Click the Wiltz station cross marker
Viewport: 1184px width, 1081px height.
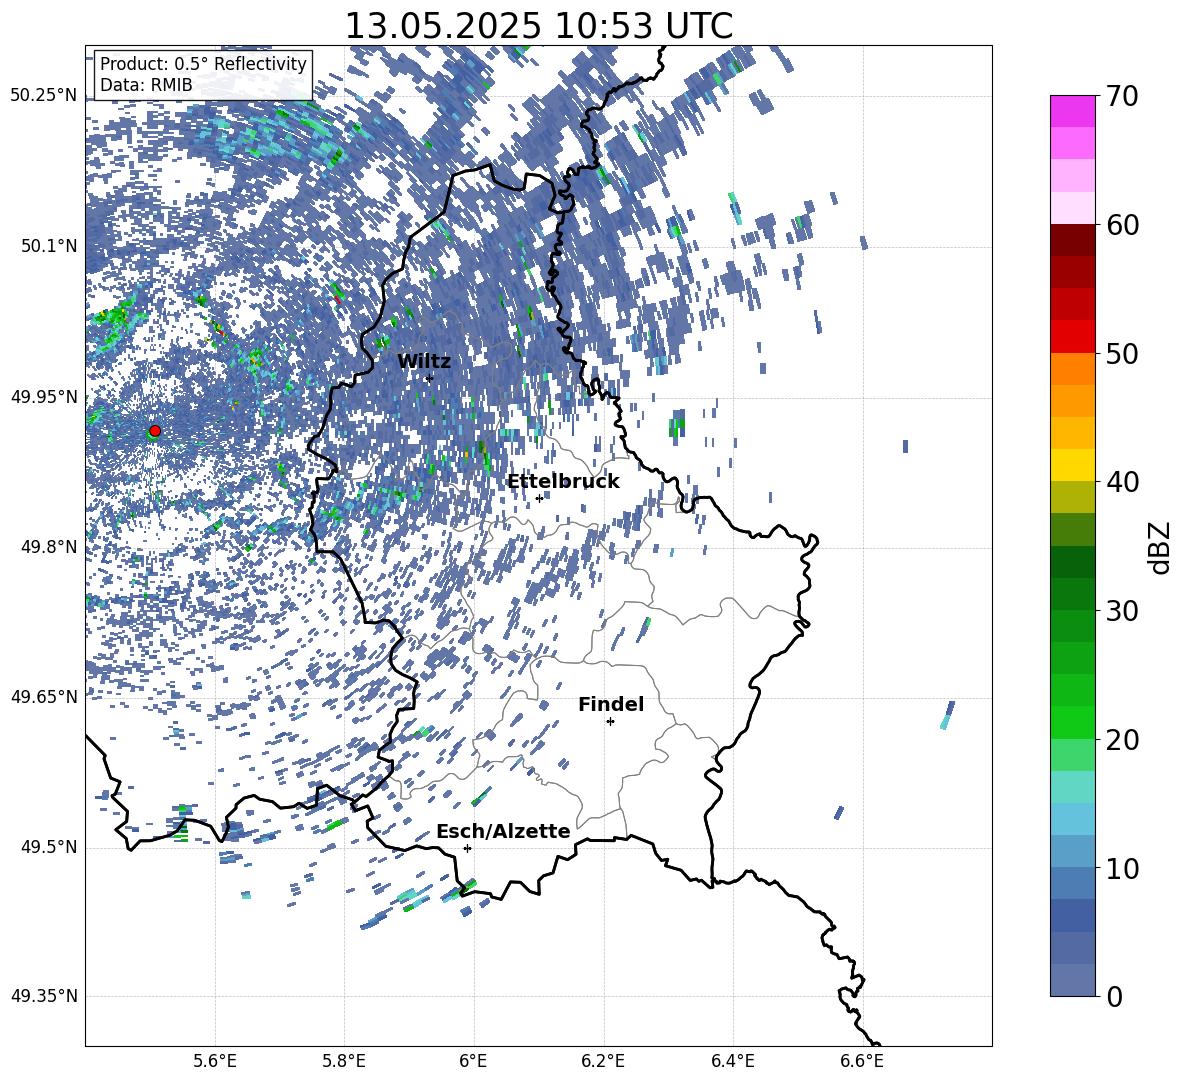click(429, 378)
